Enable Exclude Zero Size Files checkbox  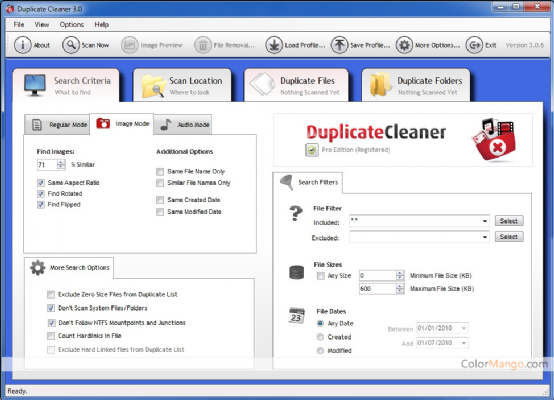(x=51, y=295)
